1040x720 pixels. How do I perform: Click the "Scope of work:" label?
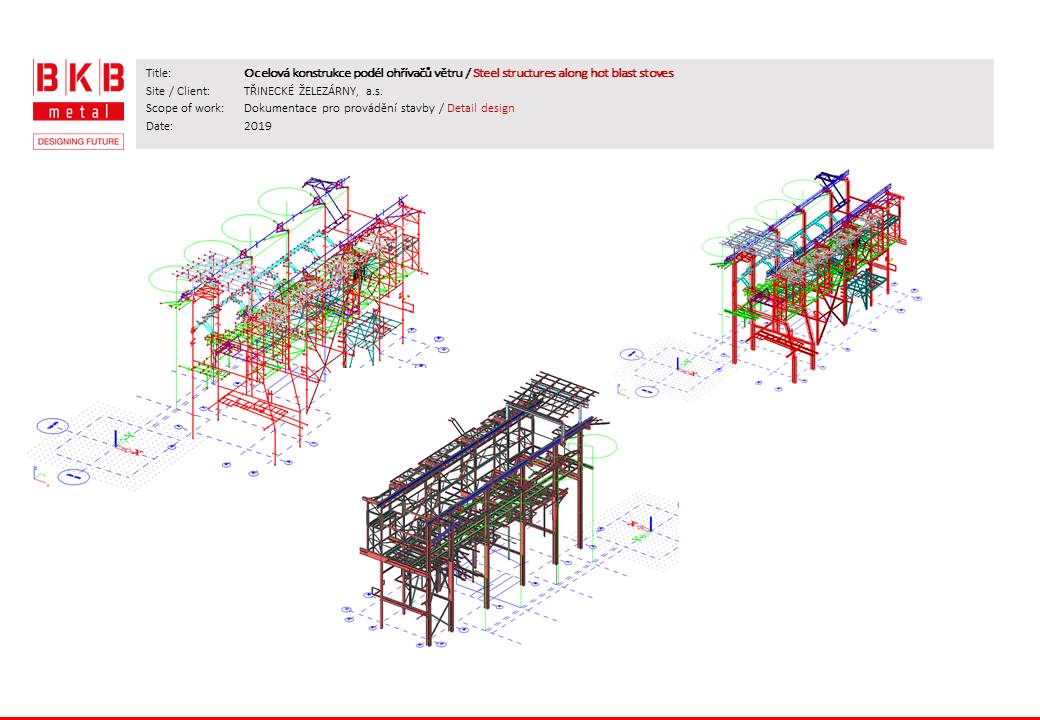pos(184,108)
